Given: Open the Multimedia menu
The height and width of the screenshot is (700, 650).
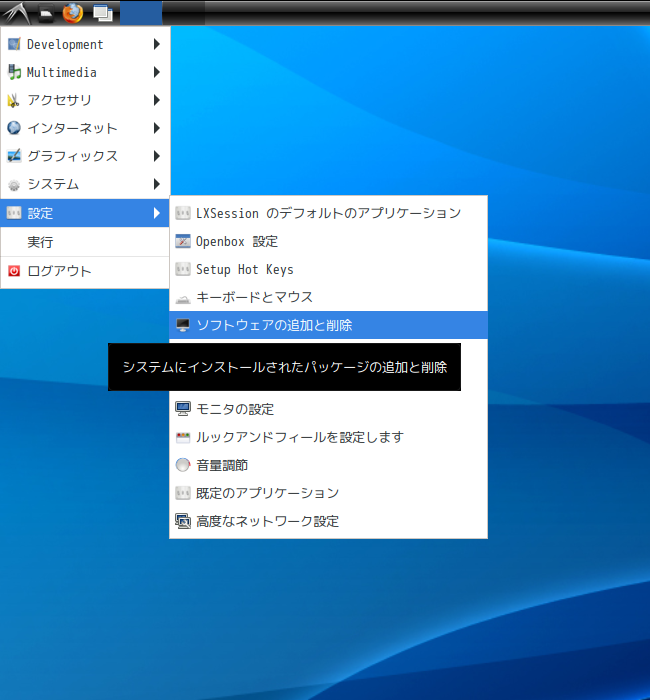Looking at the screenshot, I should coord(85,72).
